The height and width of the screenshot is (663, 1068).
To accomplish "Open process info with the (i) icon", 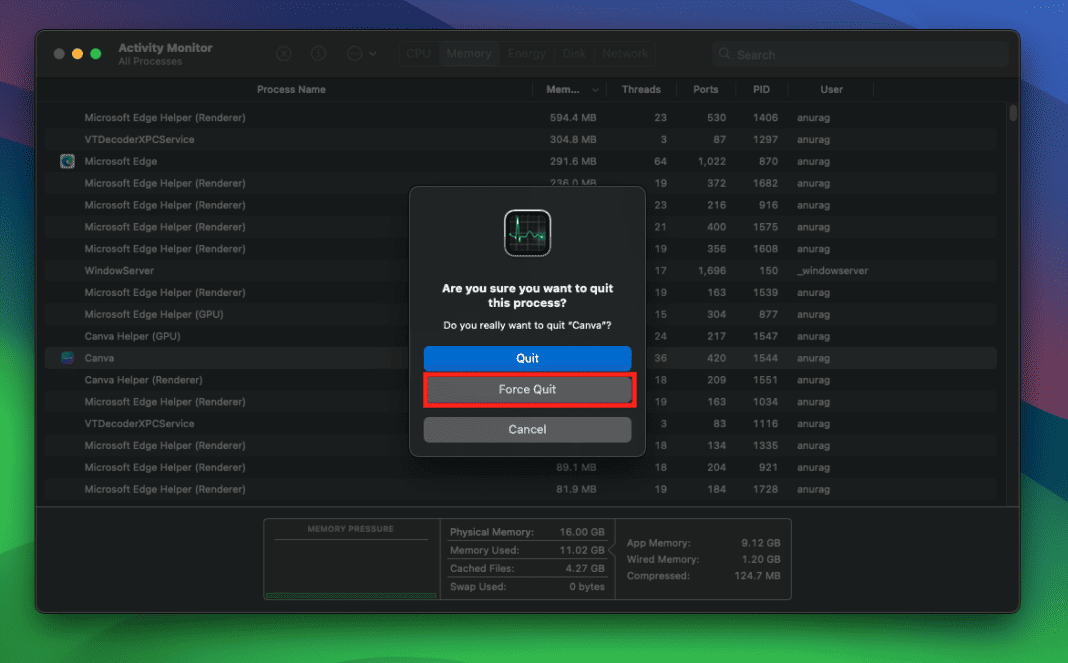I will coord(317,53).
